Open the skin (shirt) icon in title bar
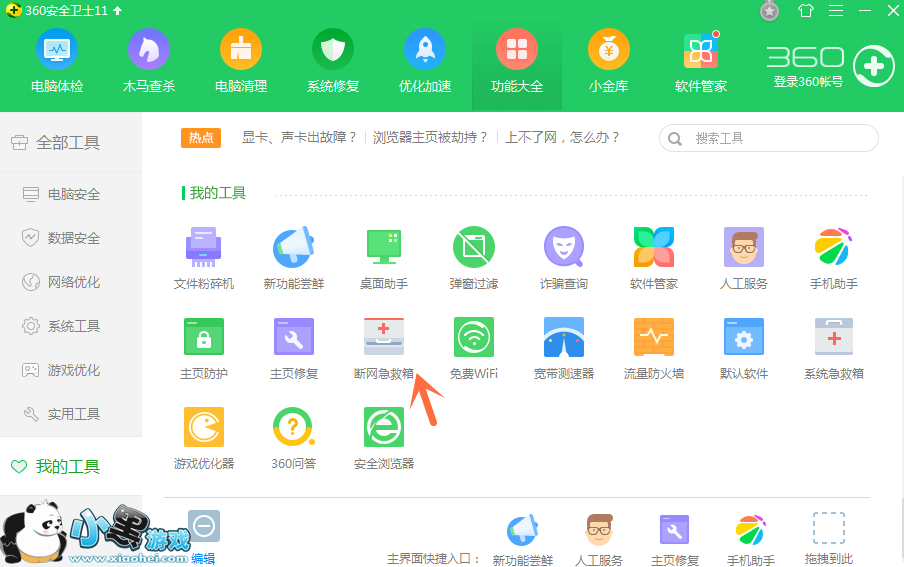The image size is (904, 567). (805, 11)
